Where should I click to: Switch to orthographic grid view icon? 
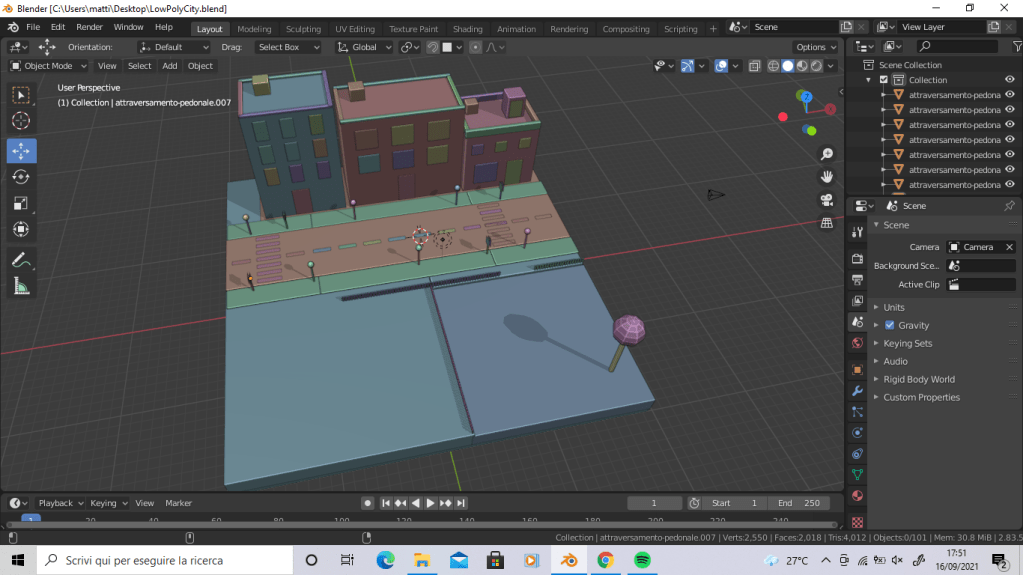(827, 223)
